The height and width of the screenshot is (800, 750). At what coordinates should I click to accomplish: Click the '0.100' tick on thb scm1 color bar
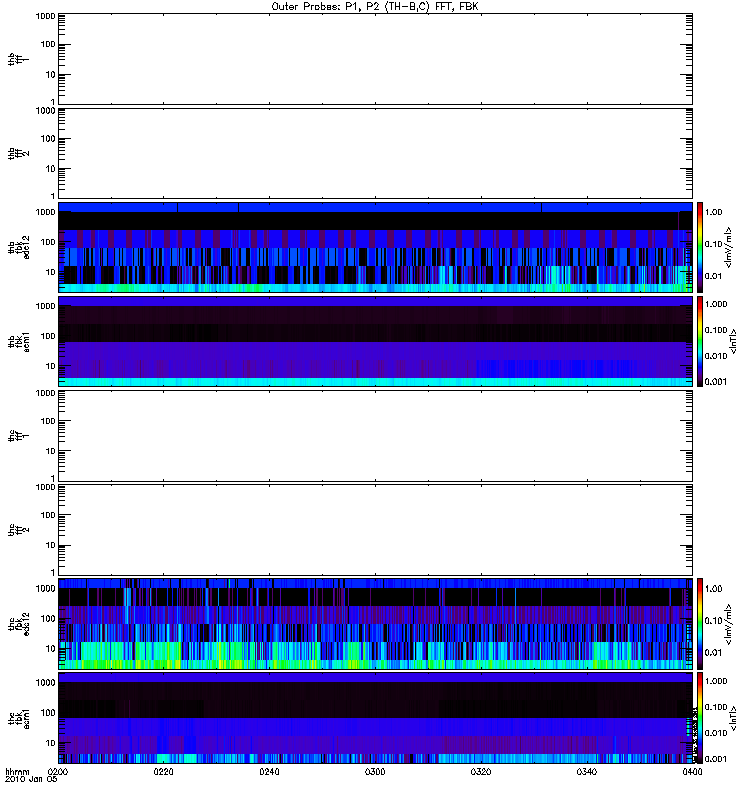(x=716, y=330)
